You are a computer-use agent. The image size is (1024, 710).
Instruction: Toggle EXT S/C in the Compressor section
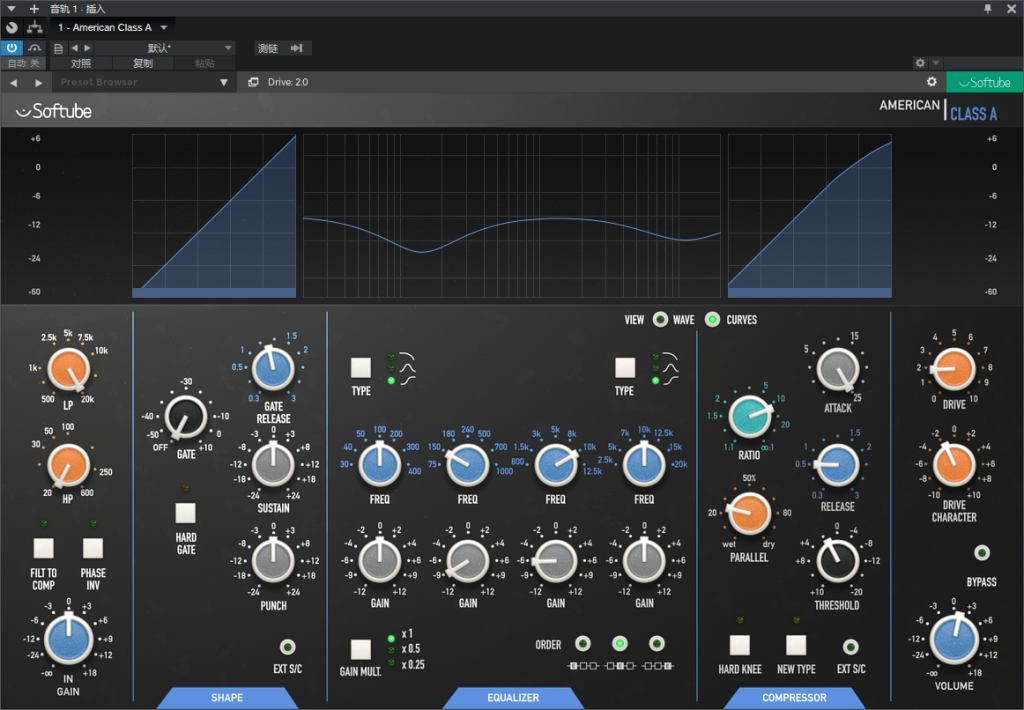[x=850, y=647]
